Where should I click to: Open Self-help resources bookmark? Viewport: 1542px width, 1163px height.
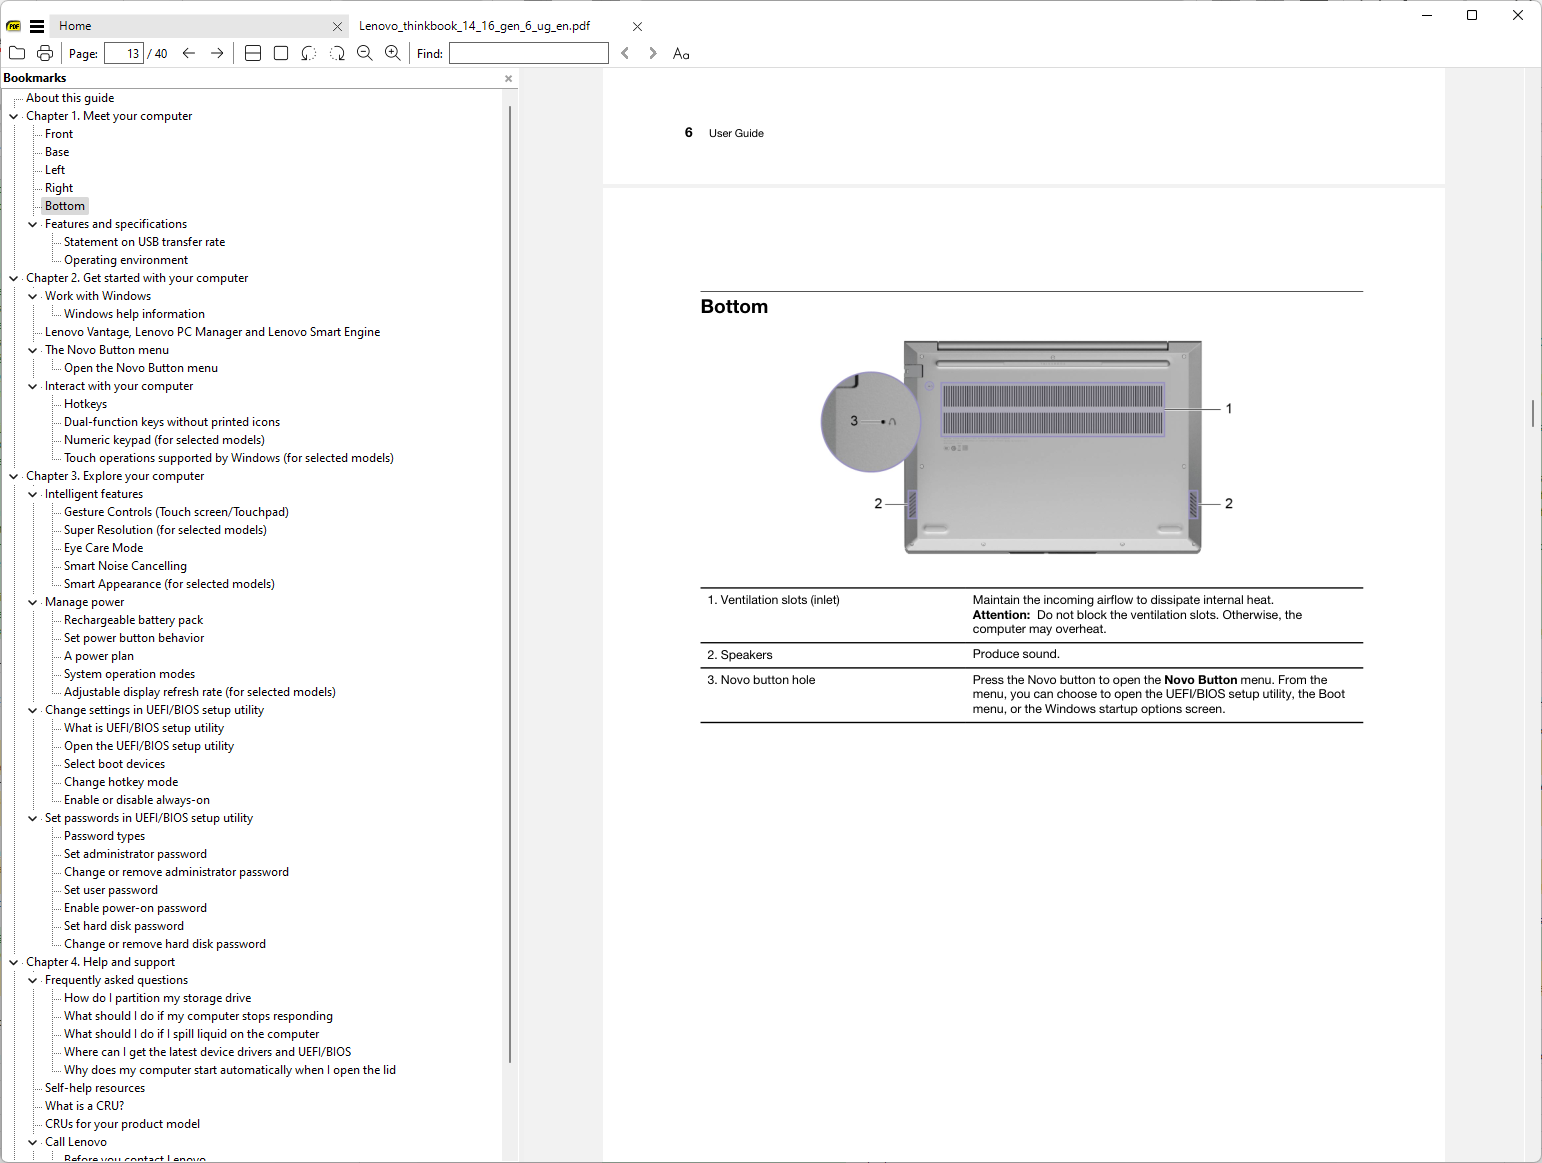[x=95, y=1088]
